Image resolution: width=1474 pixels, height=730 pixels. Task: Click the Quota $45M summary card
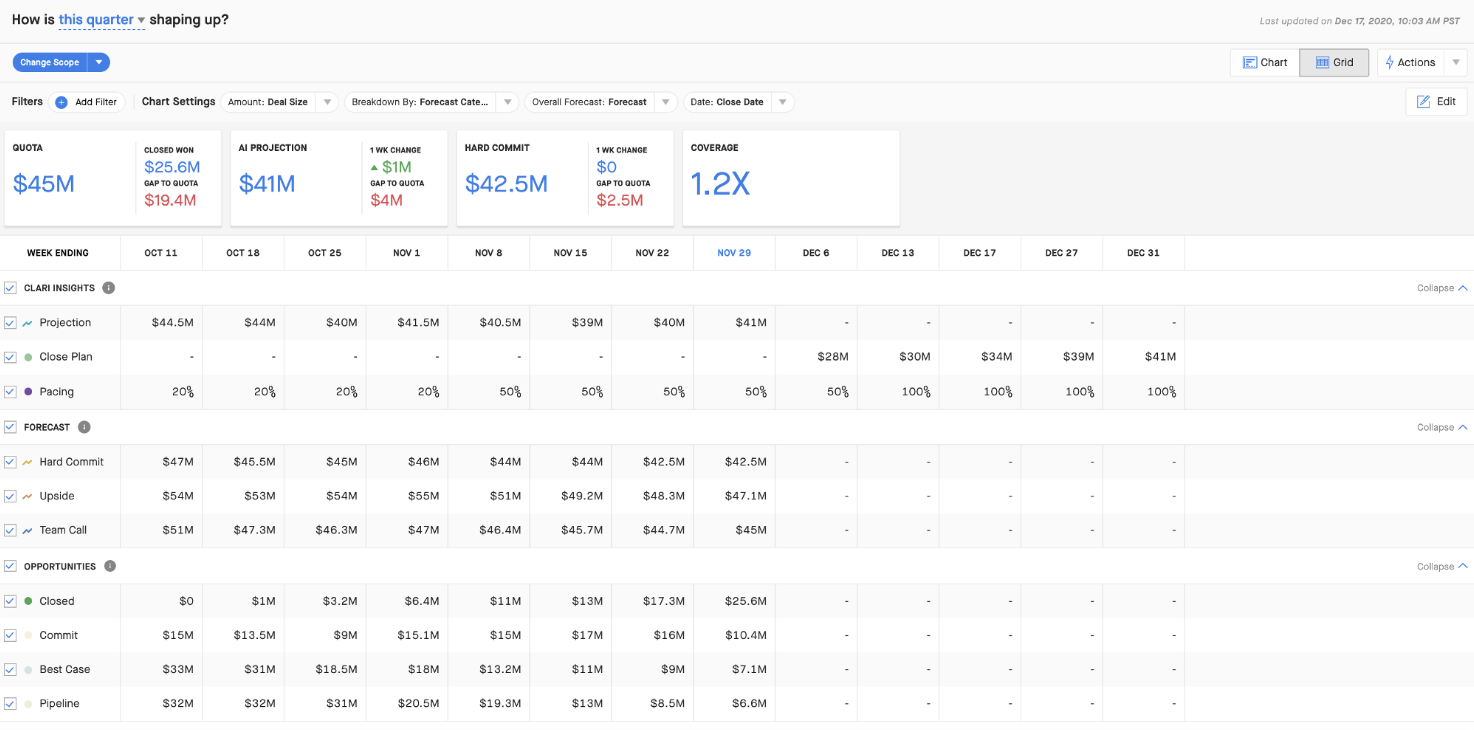[113, 178]
